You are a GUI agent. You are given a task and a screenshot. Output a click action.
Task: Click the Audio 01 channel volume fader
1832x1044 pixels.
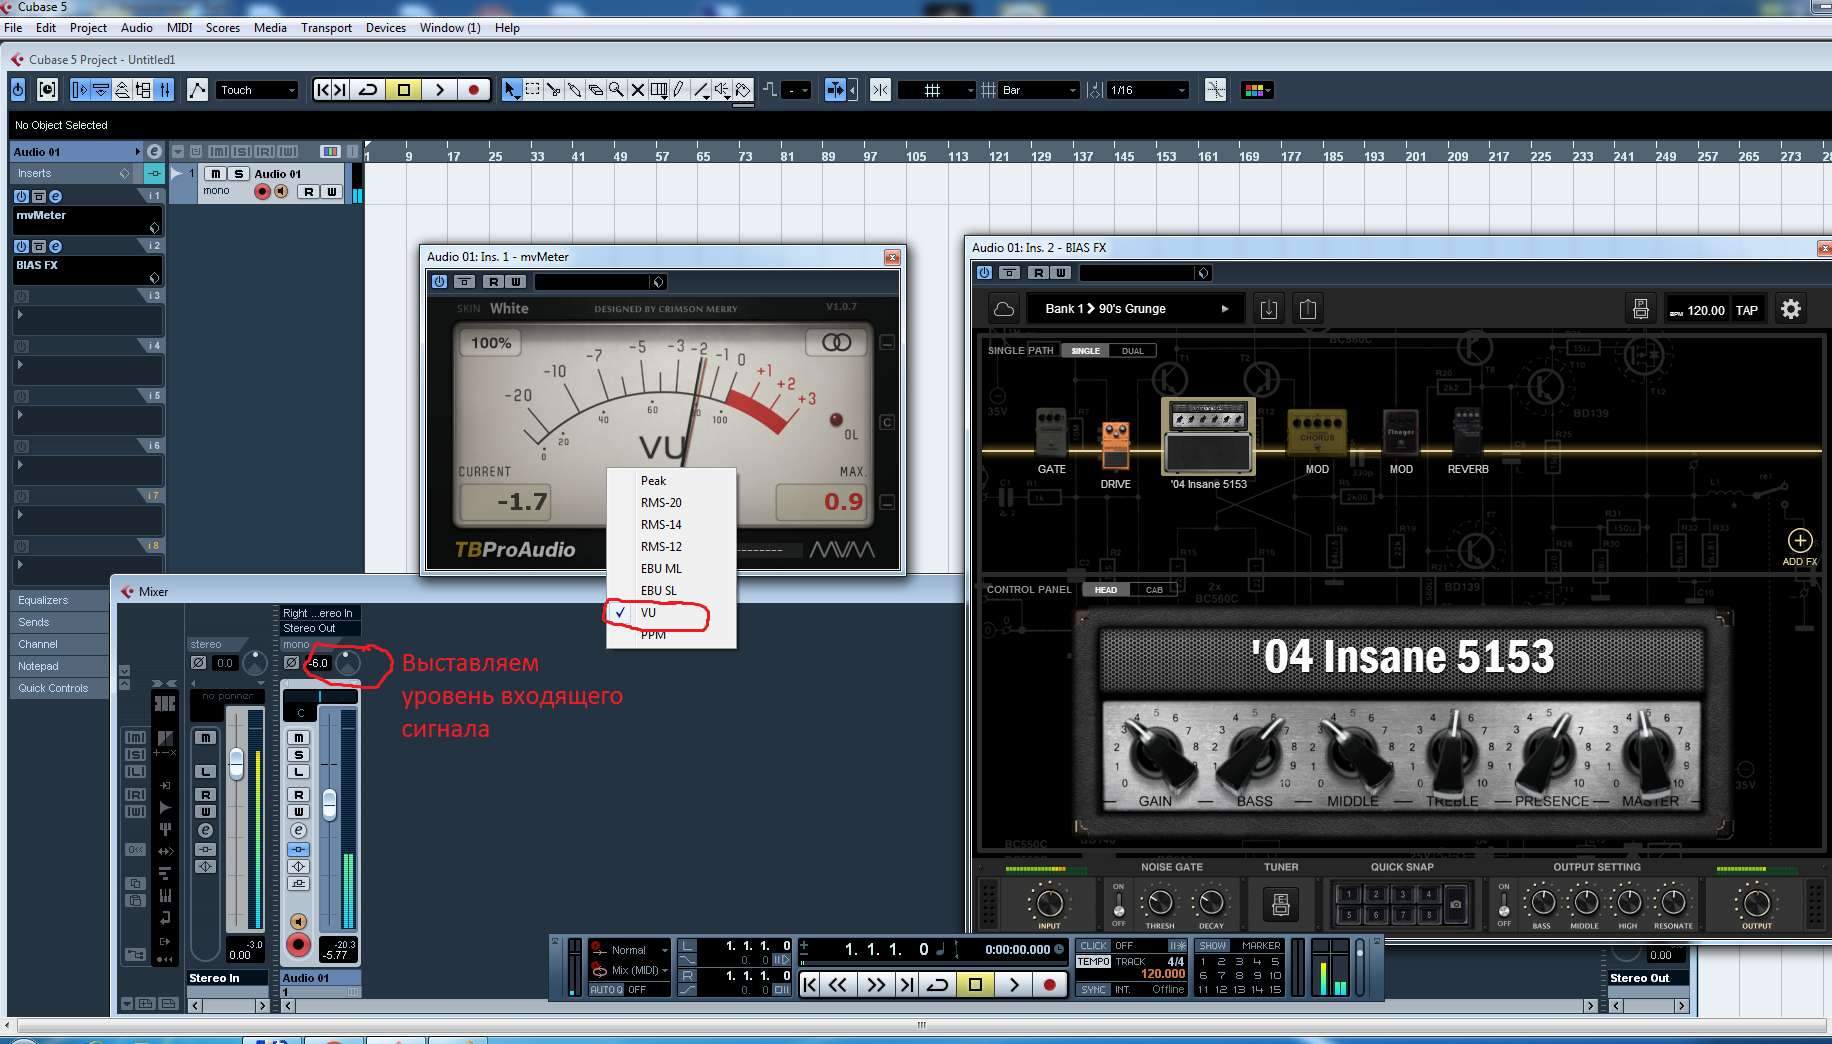tap(329, 804)
